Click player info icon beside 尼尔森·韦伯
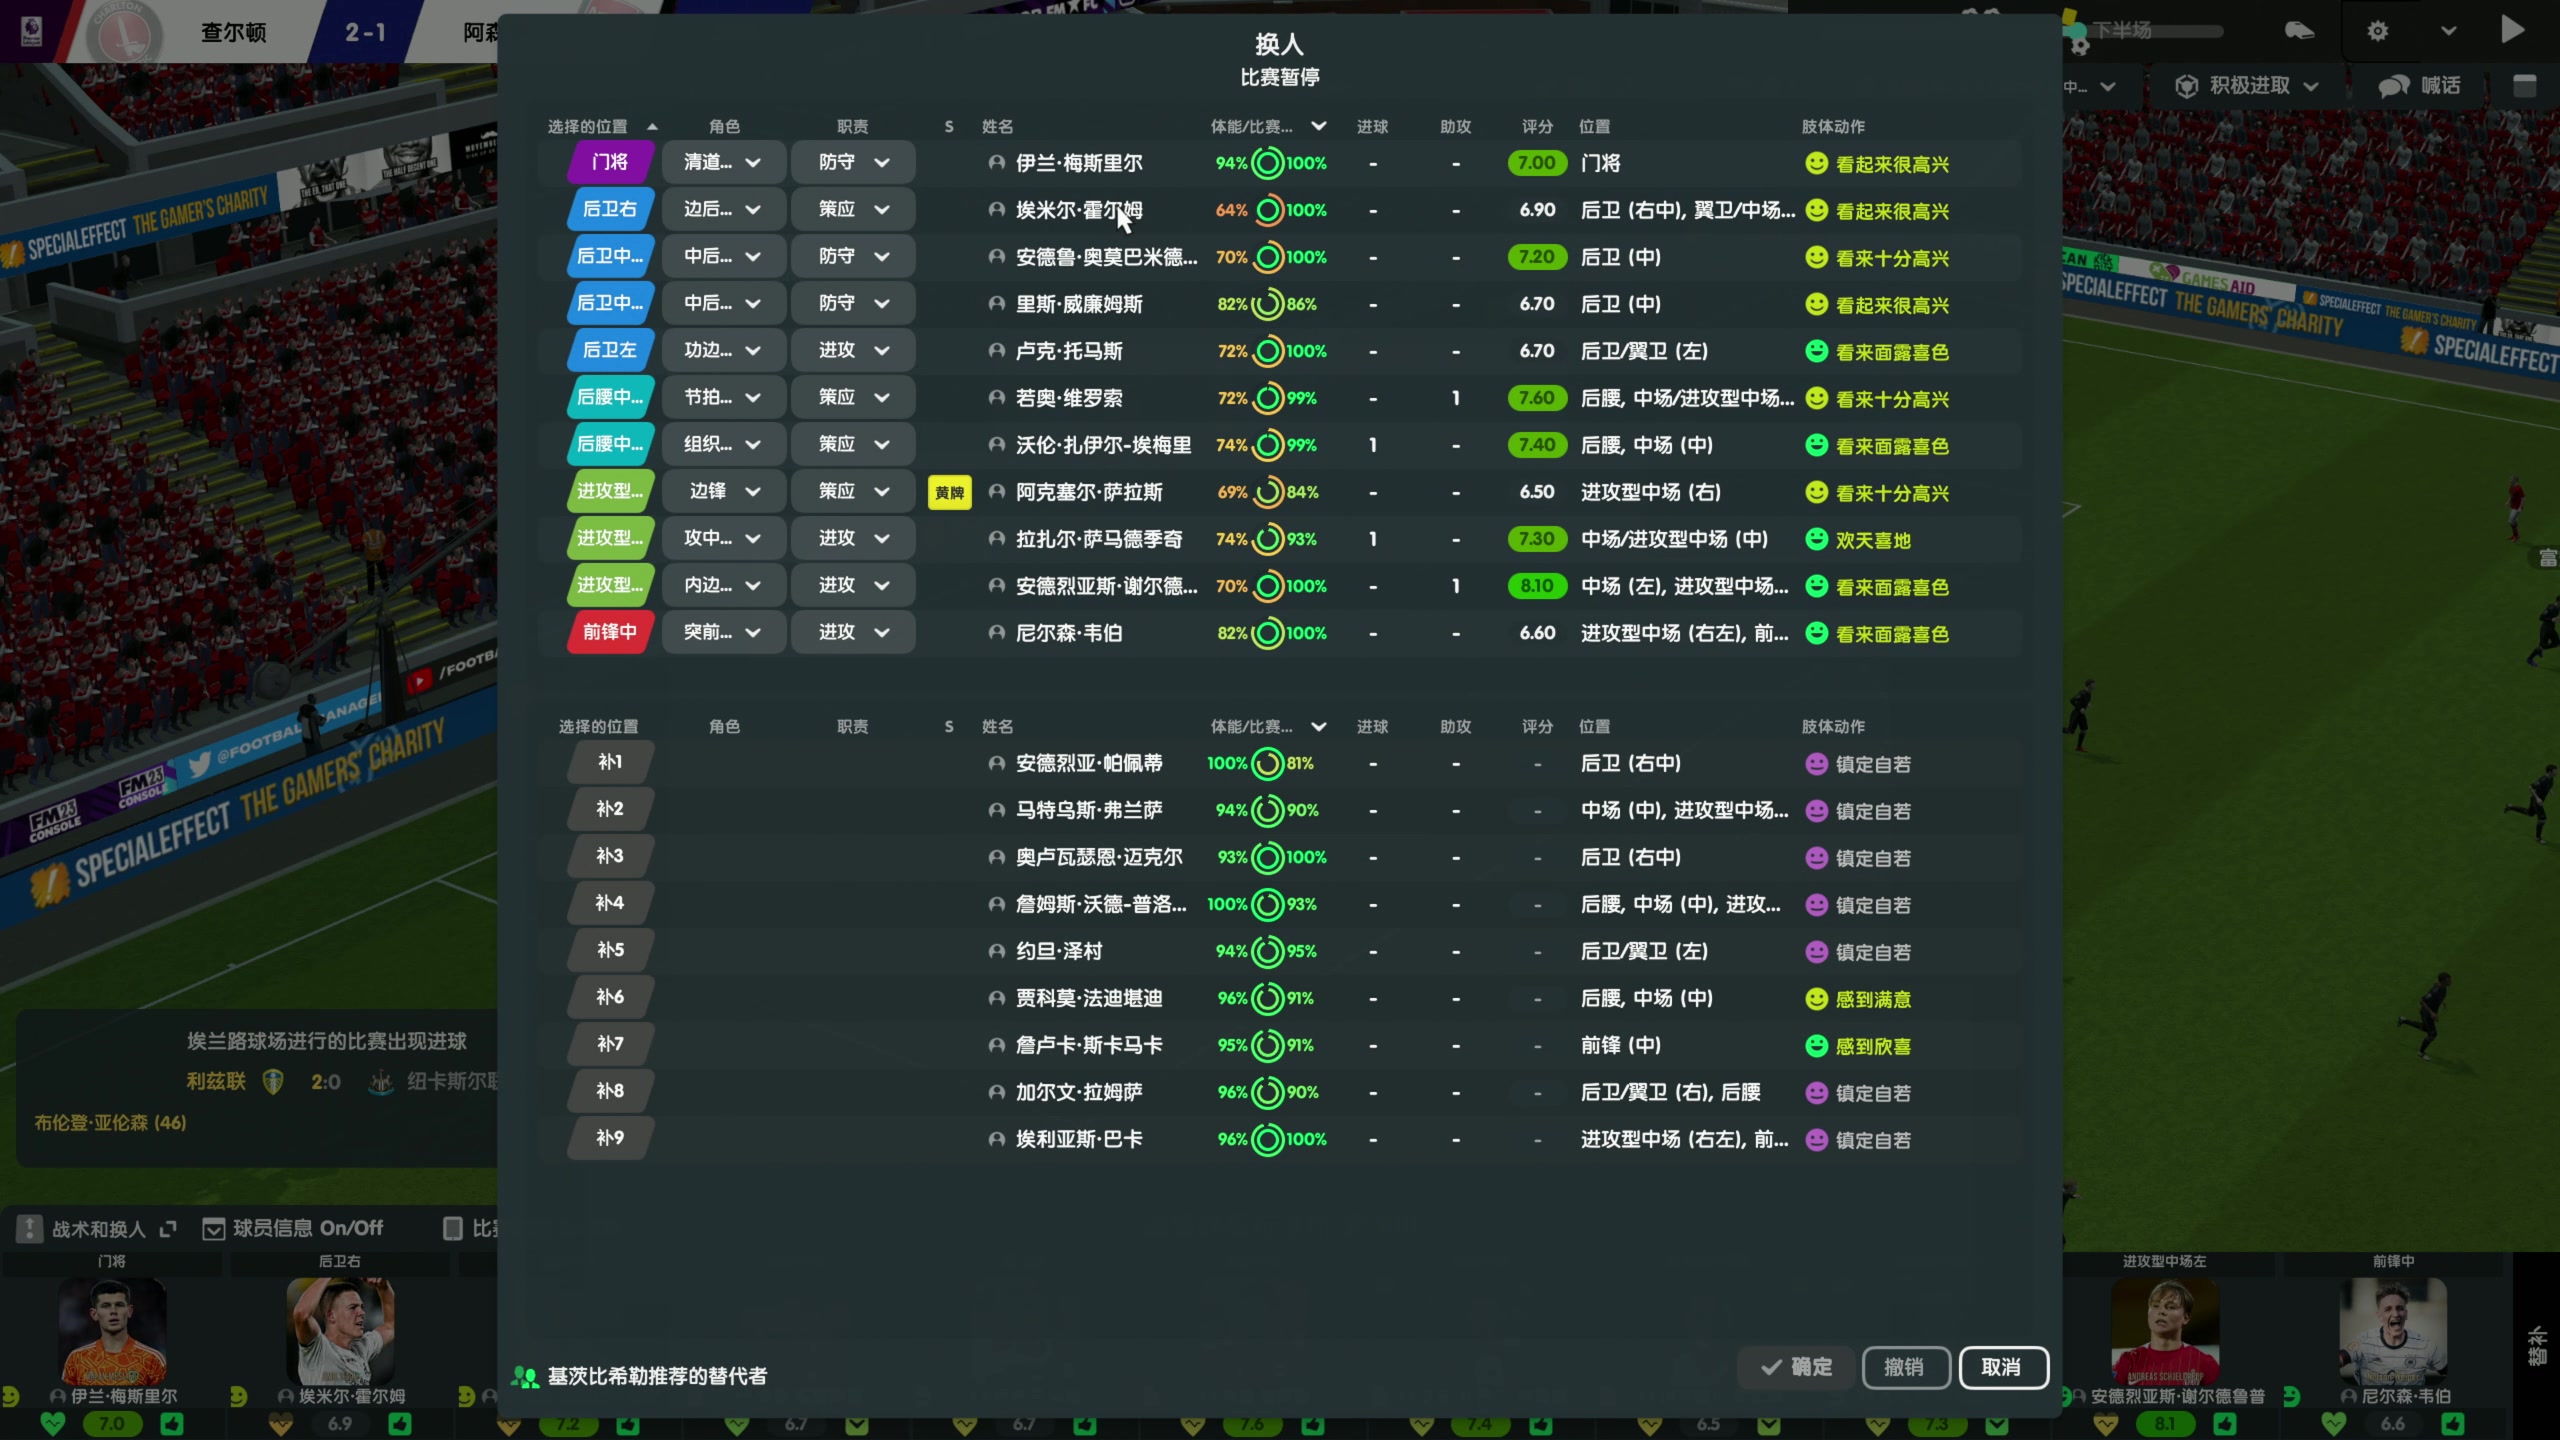 click(996, 633)
